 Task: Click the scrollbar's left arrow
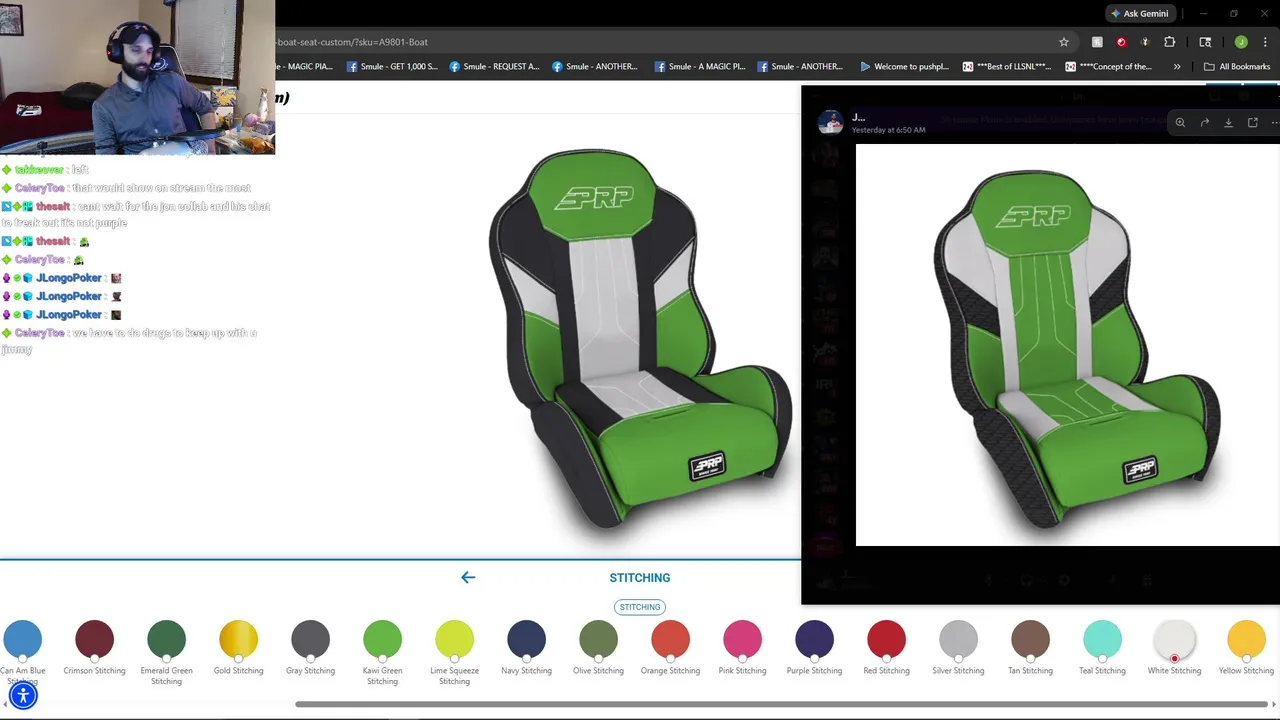tap(6, 704)
